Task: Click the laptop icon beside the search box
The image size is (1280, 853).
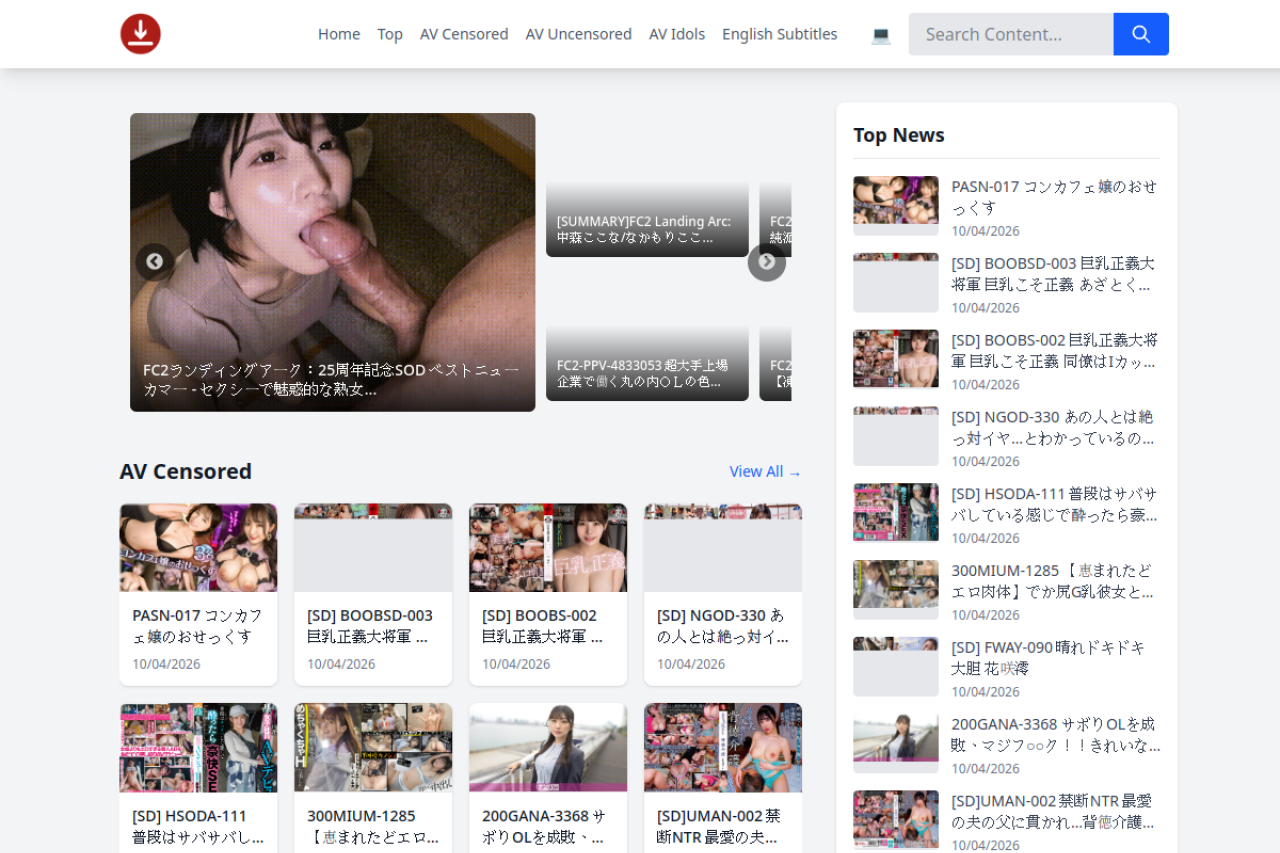Action: (x=881, y=35)
